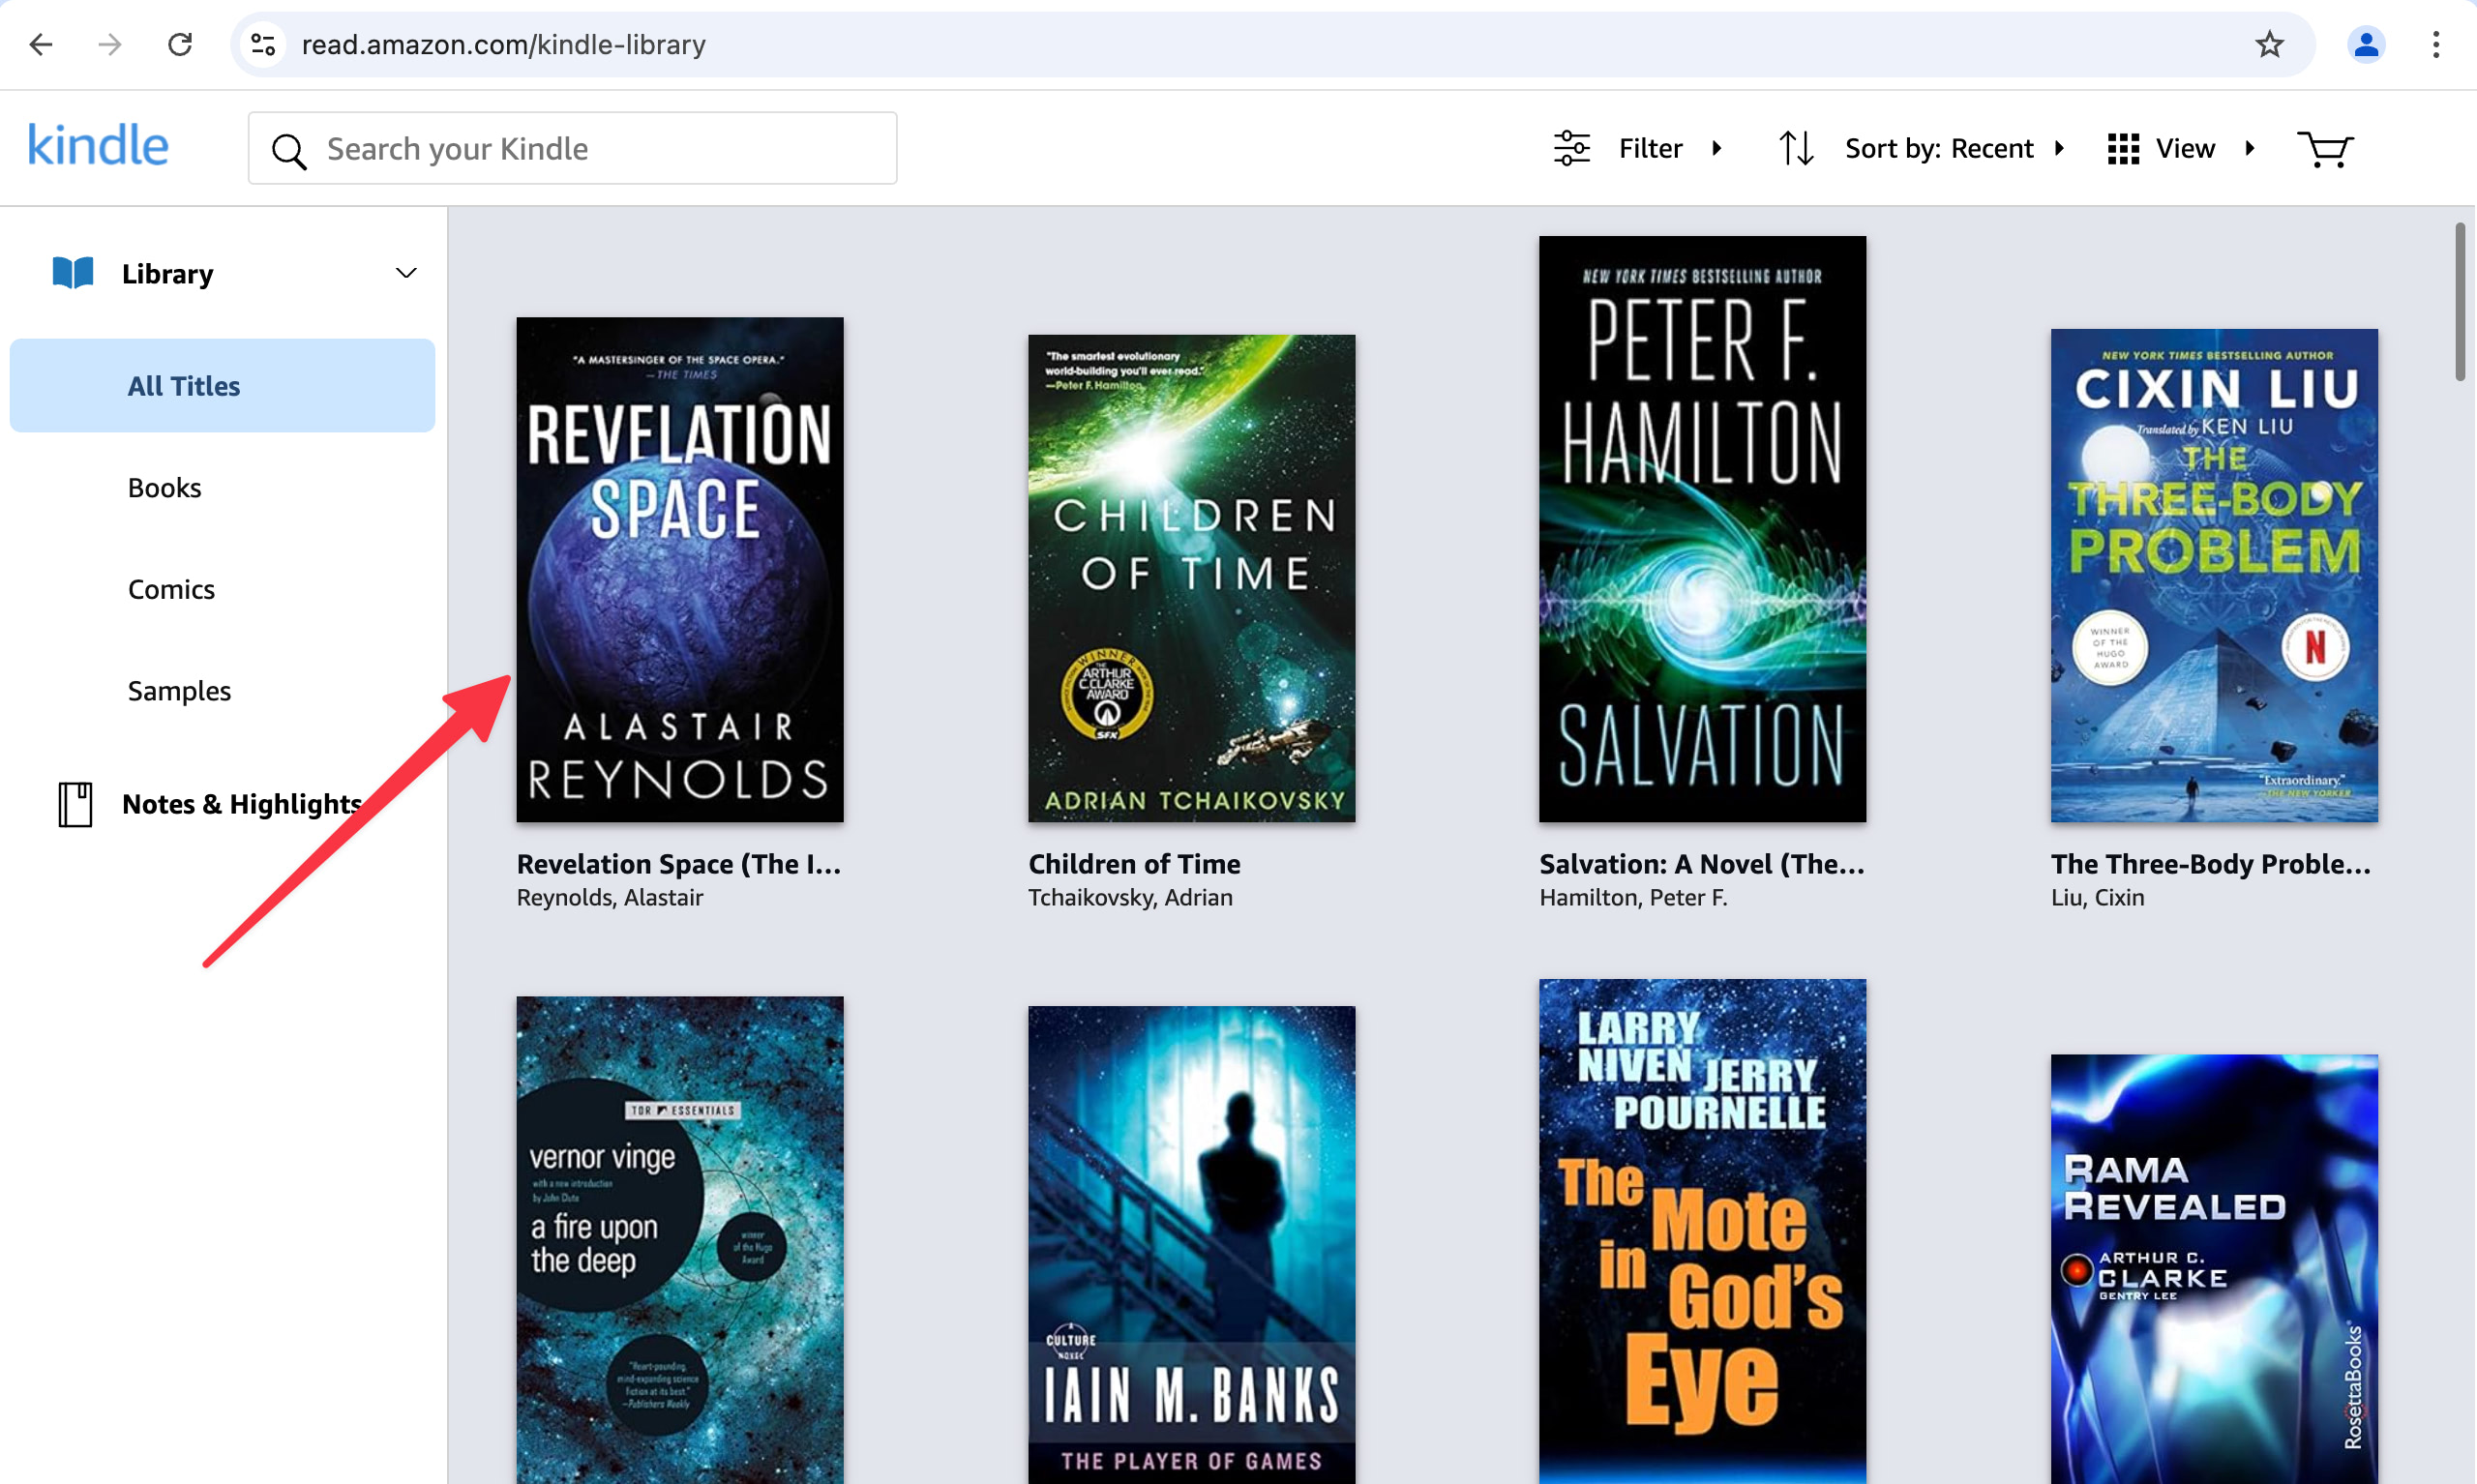Viewport: 2477px width, 1484px height.
Task: Open Chrome three-dot menu
Action: (x=2436, y=44)
